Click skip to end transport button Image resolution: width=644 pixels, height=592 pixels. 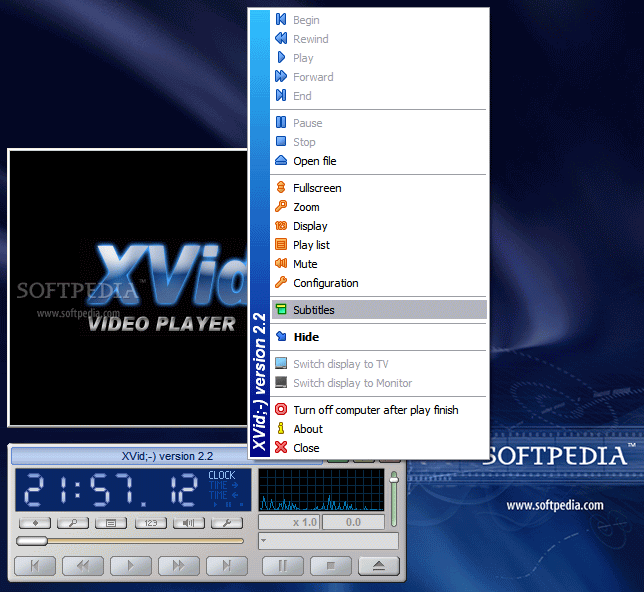click(x=227, y=566)
